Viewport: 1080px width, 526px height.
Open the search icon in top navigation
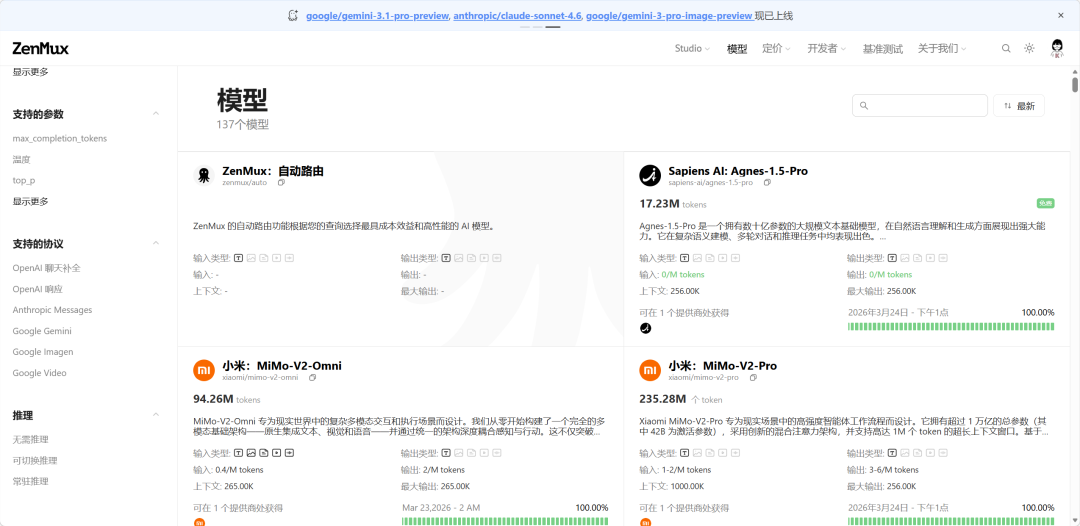pos(1006,48)
